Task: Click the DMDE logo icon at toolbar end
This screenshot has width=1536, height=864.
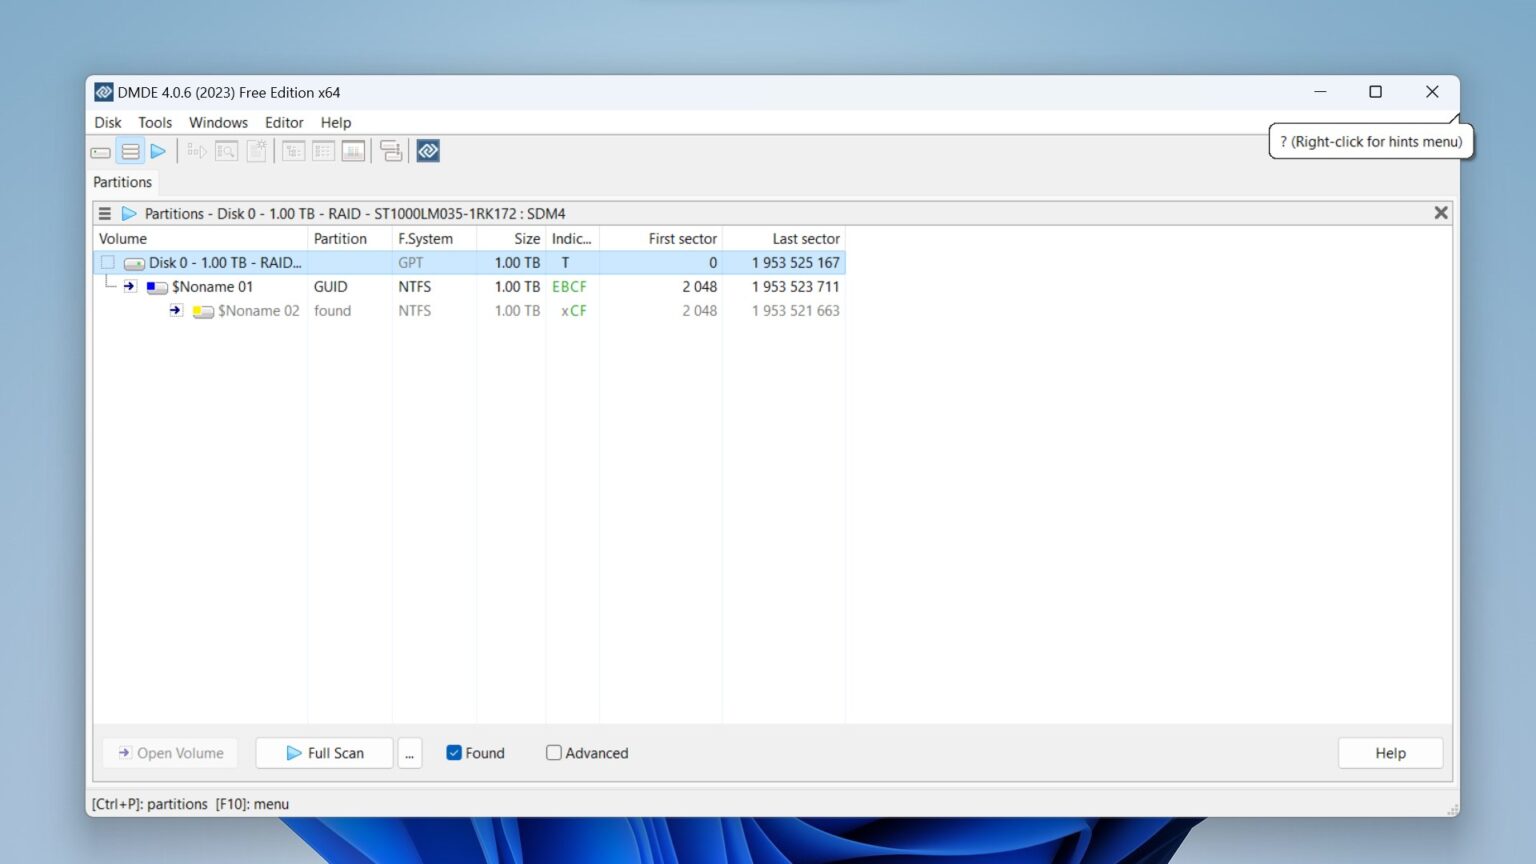Action: point(427,150)
